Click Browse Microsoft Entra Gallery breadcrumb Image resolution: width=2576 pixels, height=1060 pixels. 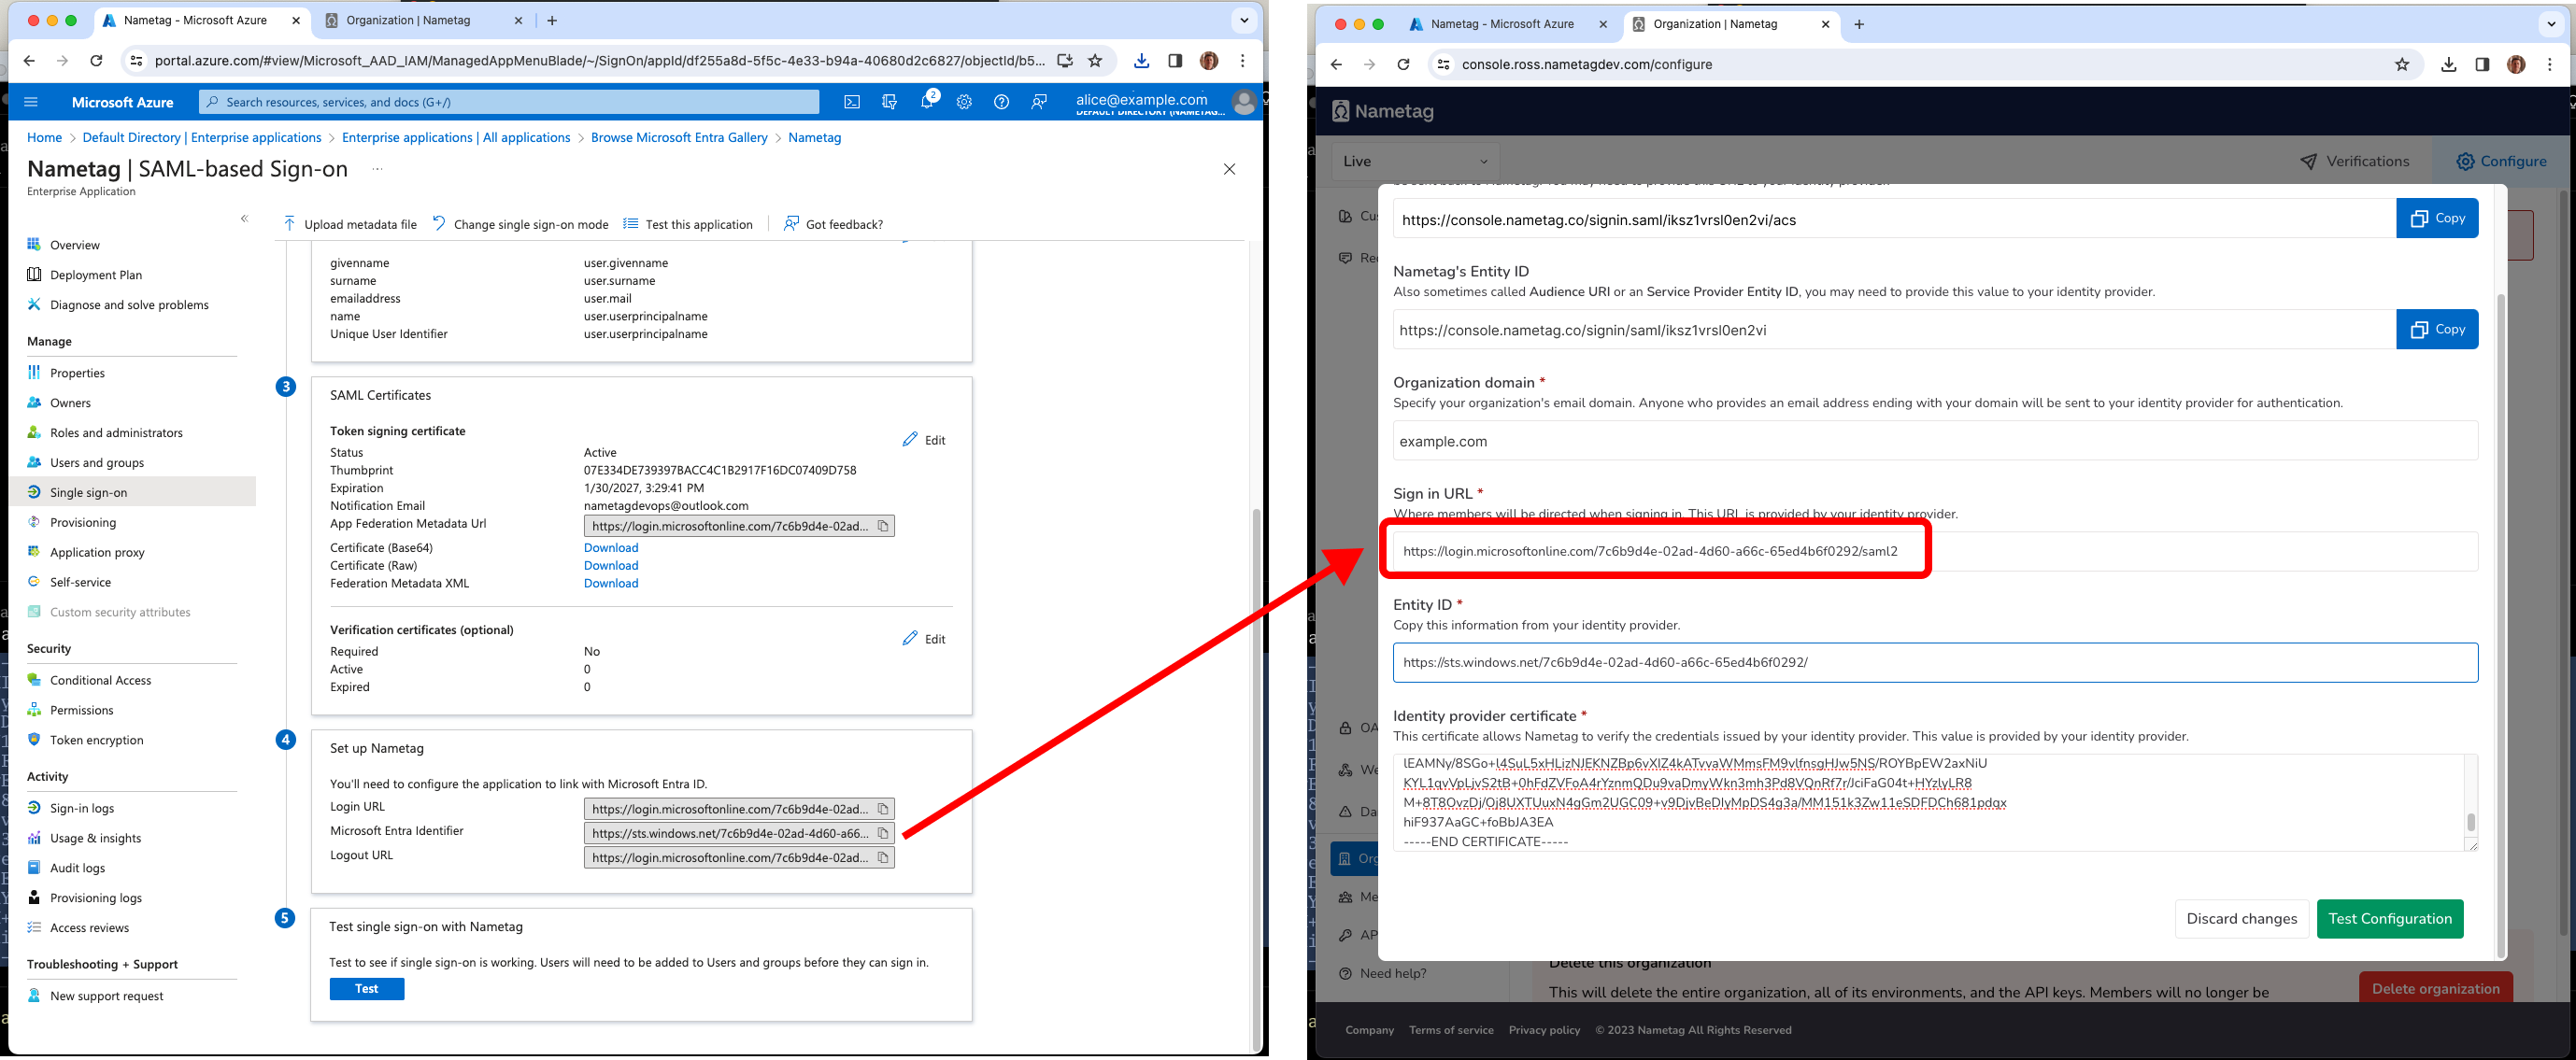tap(679, 138)
